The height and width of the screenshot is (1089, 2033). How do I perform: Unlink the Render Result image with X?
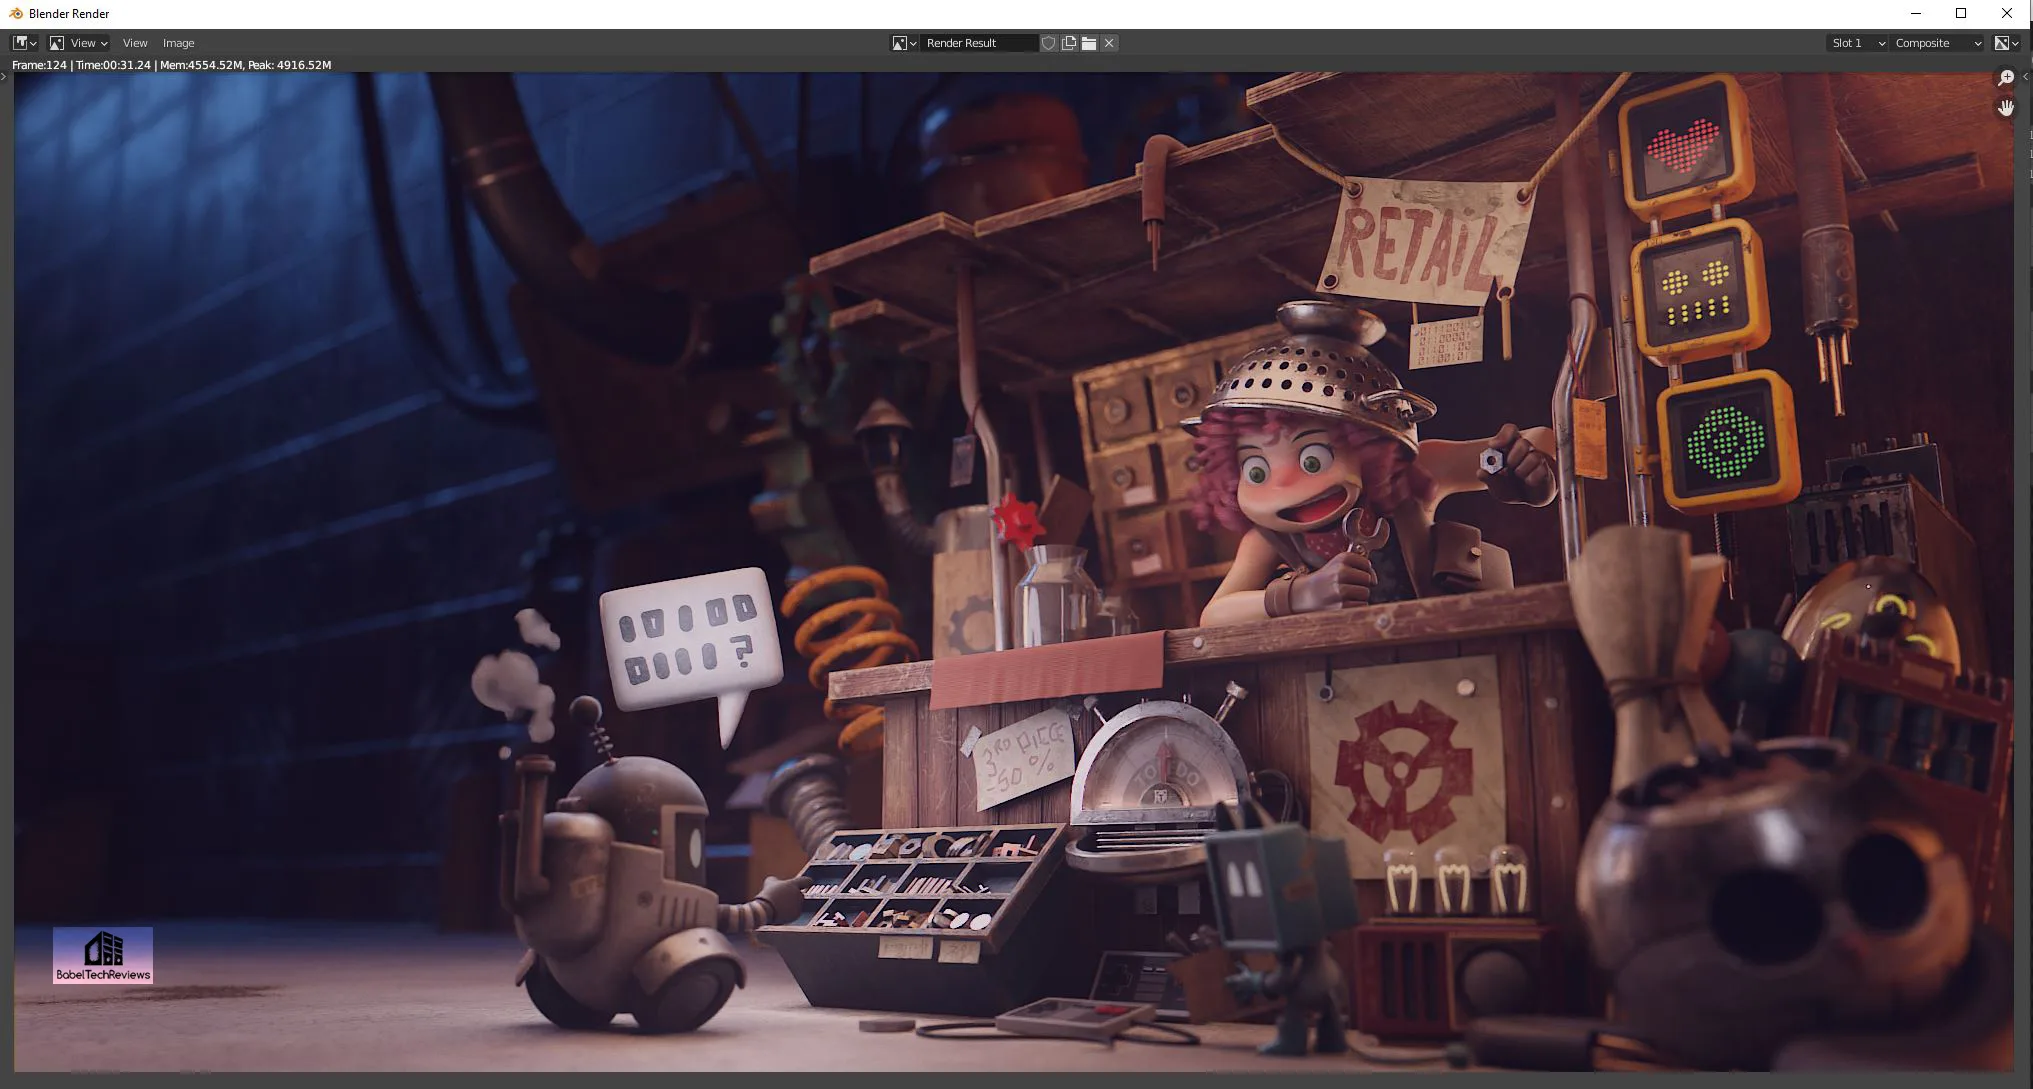[1109, 43]
